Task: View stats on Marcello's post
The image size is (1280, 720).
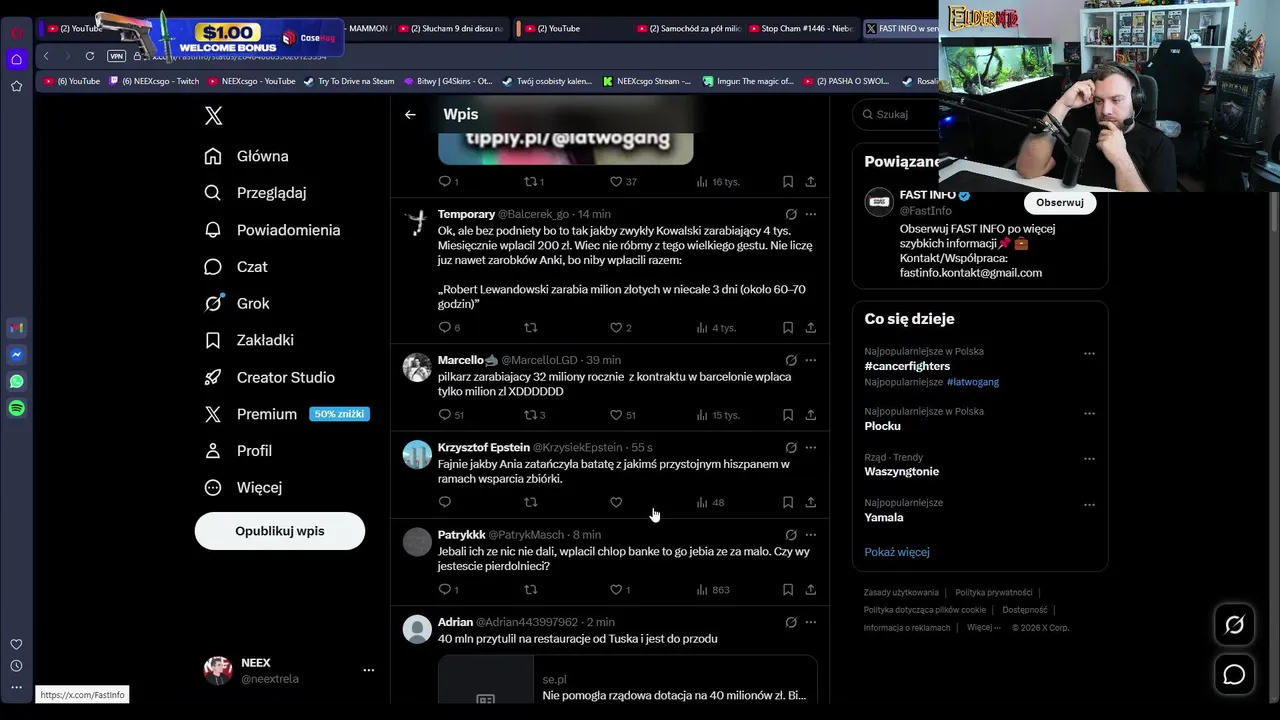Action: pos(718,415)
